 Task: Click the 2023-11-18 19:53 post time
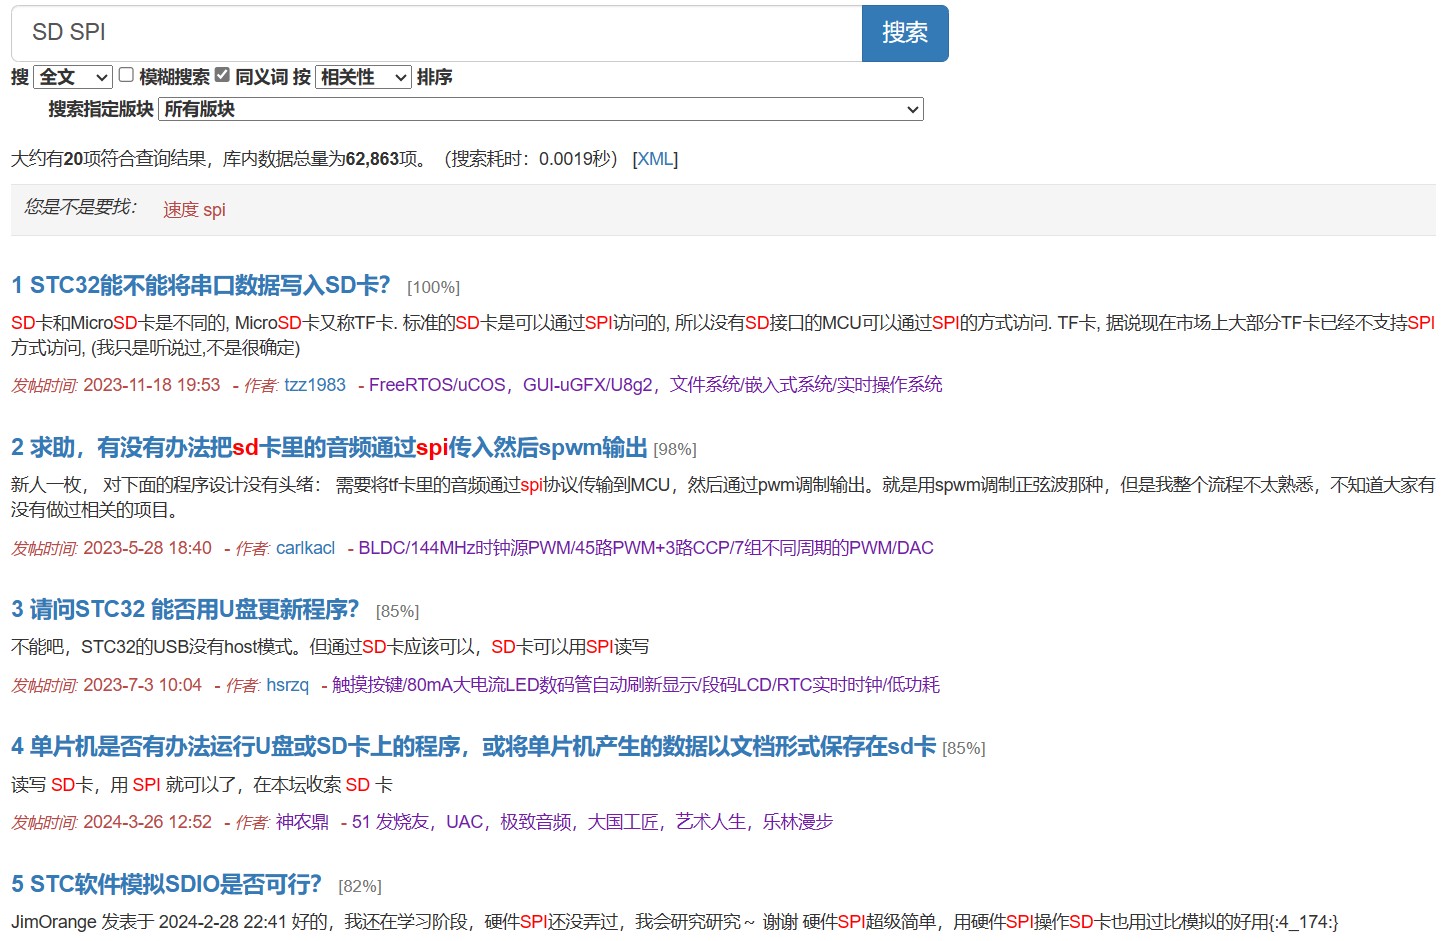[151, 385]
